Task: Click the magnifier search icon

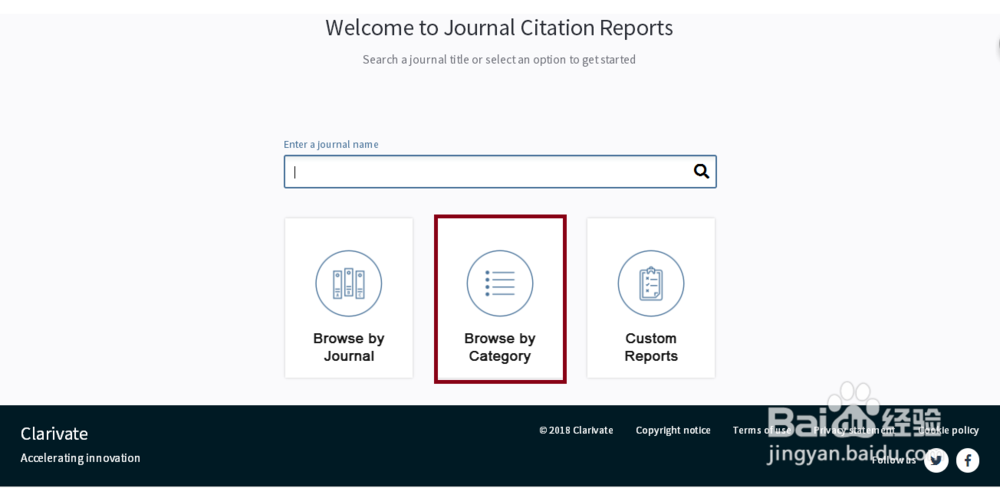Action: point(702,171)
